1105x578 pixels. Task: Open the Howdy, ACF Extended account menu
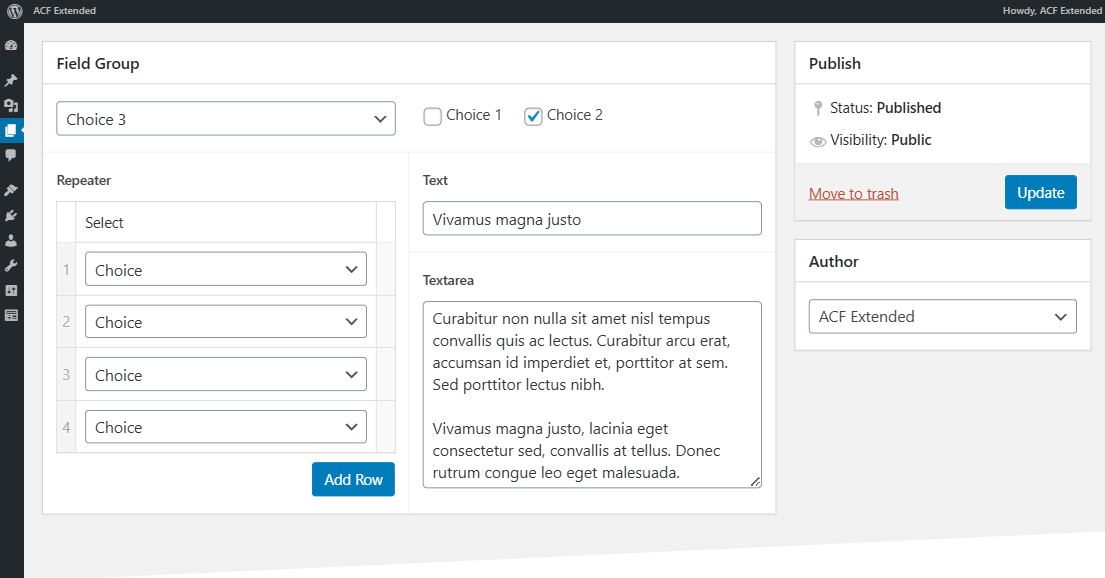pos(1051,11)
